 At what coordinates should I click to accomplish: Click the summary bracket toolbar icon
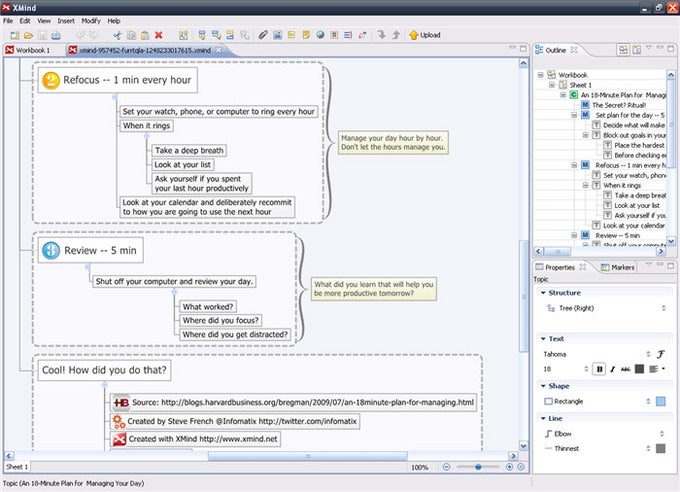pyautogui.click(x=348, y=35)
